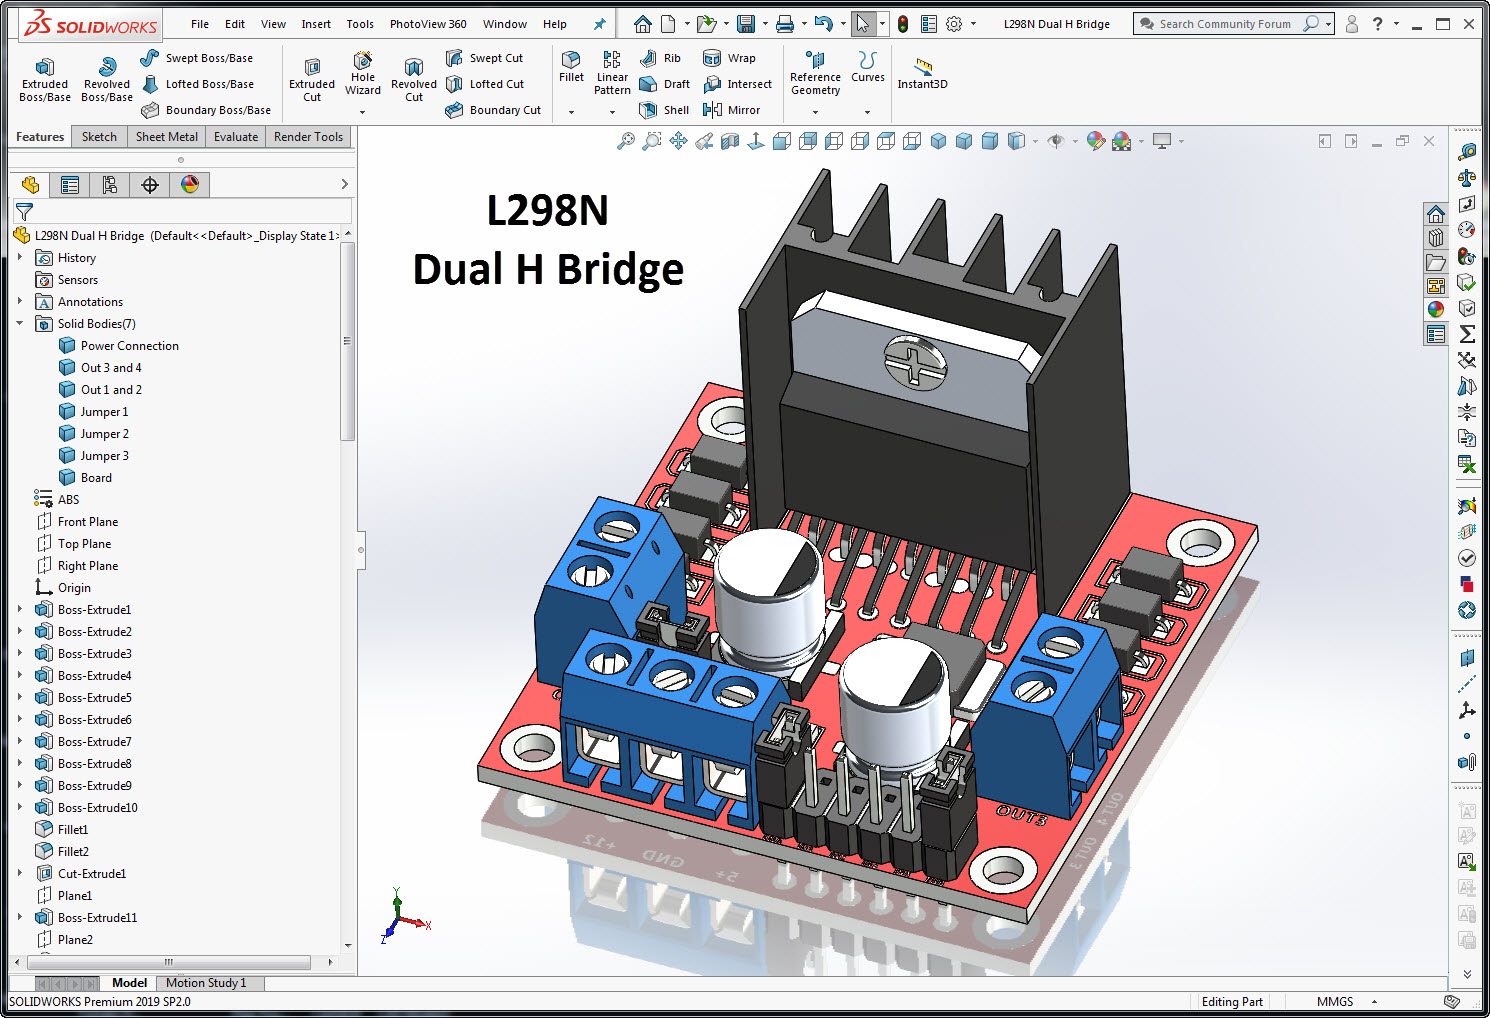Select the Power Connection body
The image size is (1490, 1018).
[130, 346]
